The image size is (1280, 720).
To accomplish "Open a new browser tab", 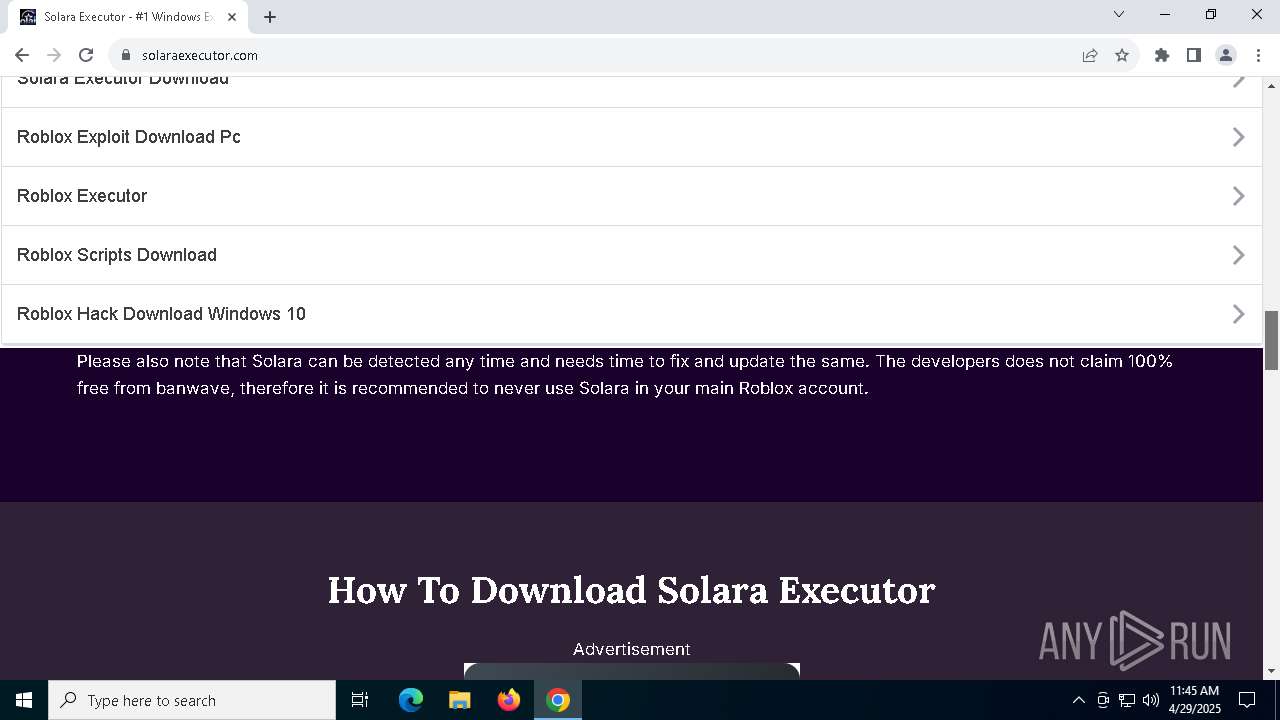I will pyautogui.click(x=270, y=17).
